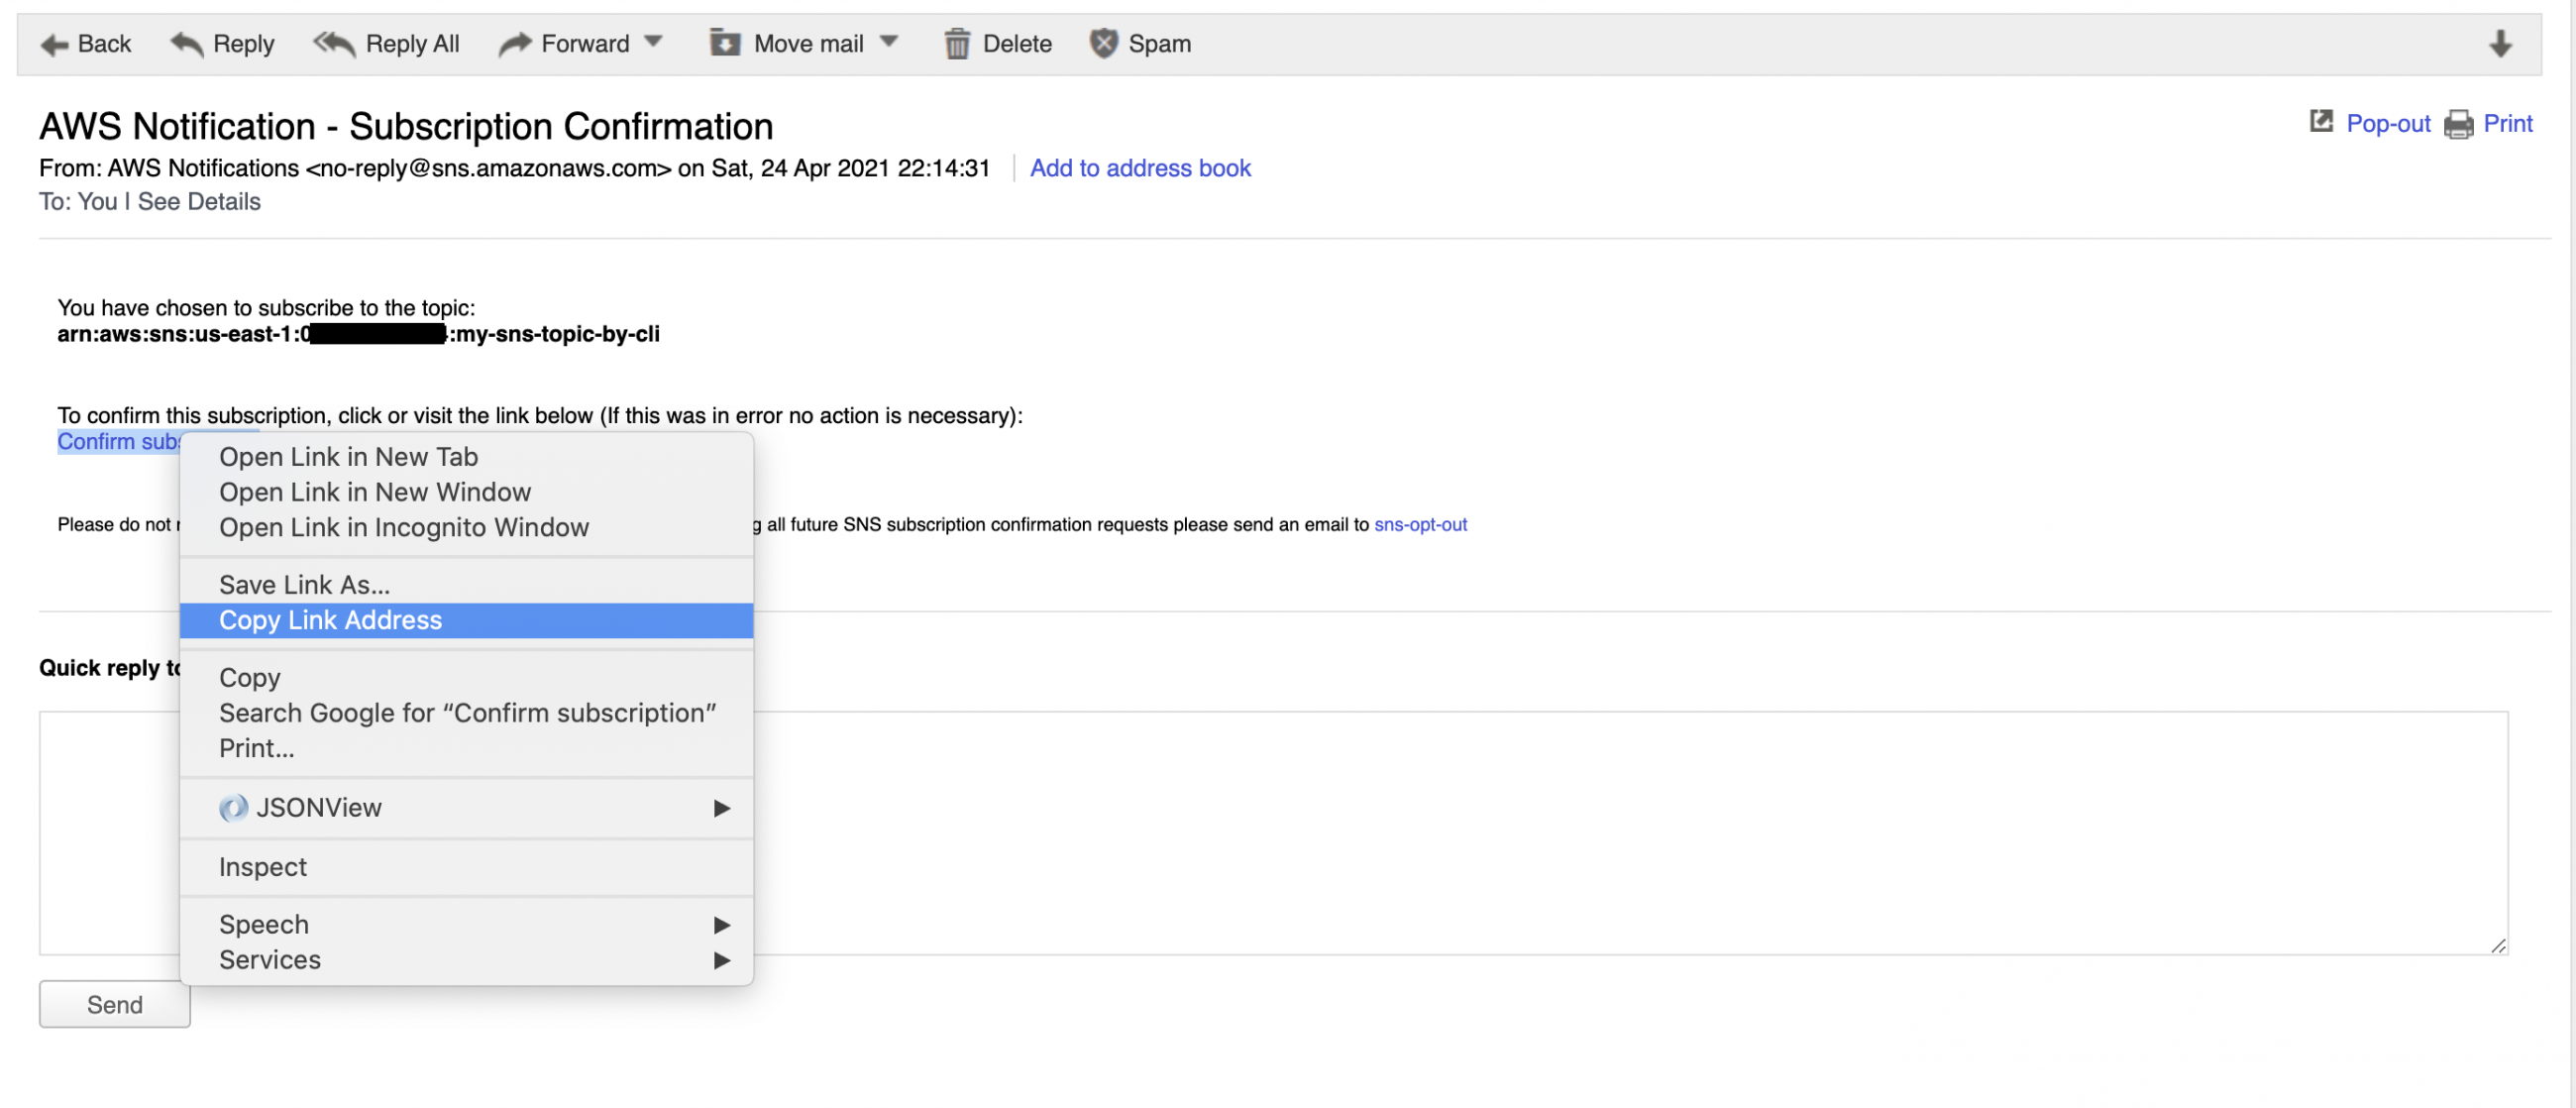Screen dimensions: 2576x1108
Task: Click Add to address book link
Action: point(1140,168)
